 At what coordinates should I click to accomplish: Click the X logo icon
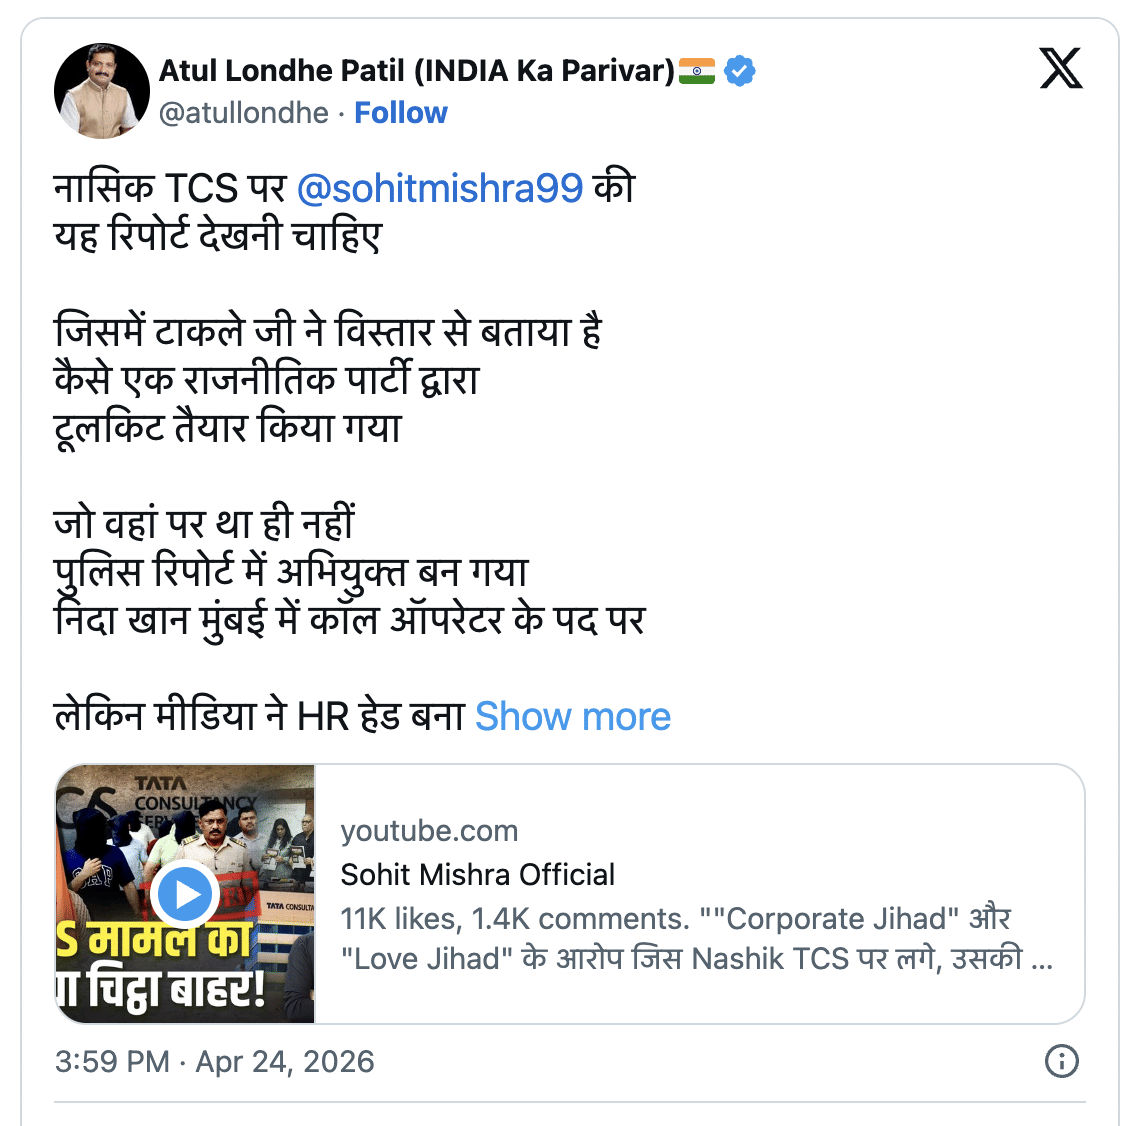[x=1060, y=69]
